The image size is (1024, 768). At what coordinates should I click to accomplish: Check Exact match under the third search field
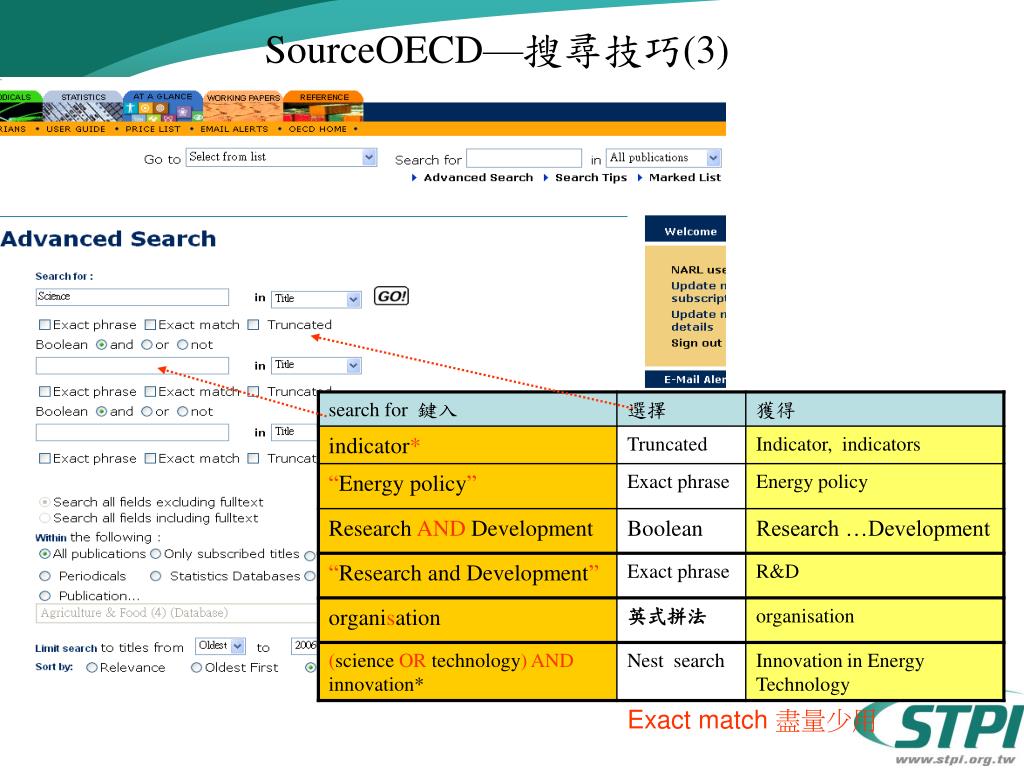coord(150,458)
